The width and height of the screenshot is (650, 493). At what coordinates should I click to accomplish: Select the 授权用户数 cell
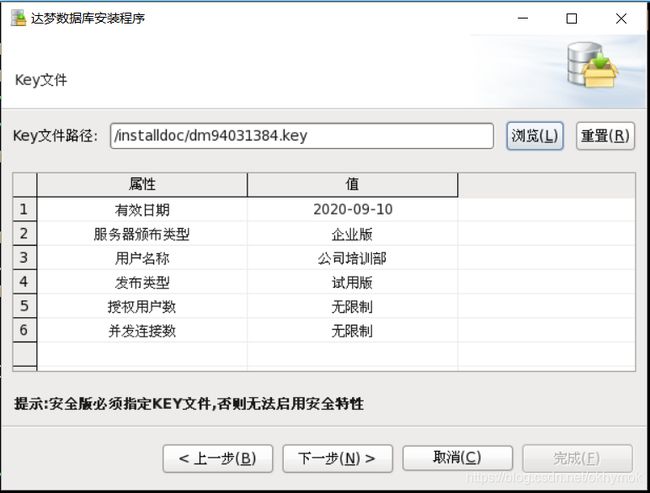coord(142,306)
